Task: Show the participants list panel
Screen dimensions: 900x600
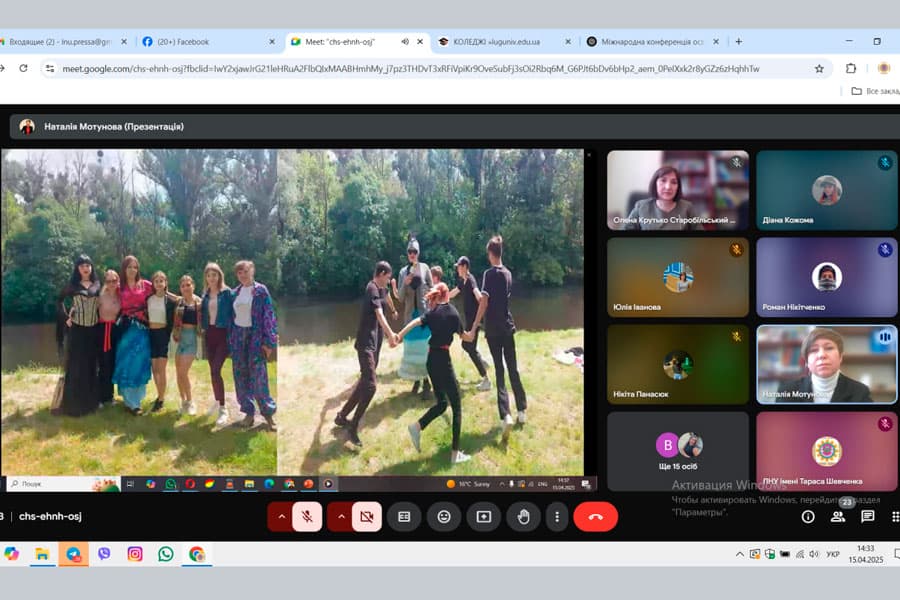Action: 838,517
